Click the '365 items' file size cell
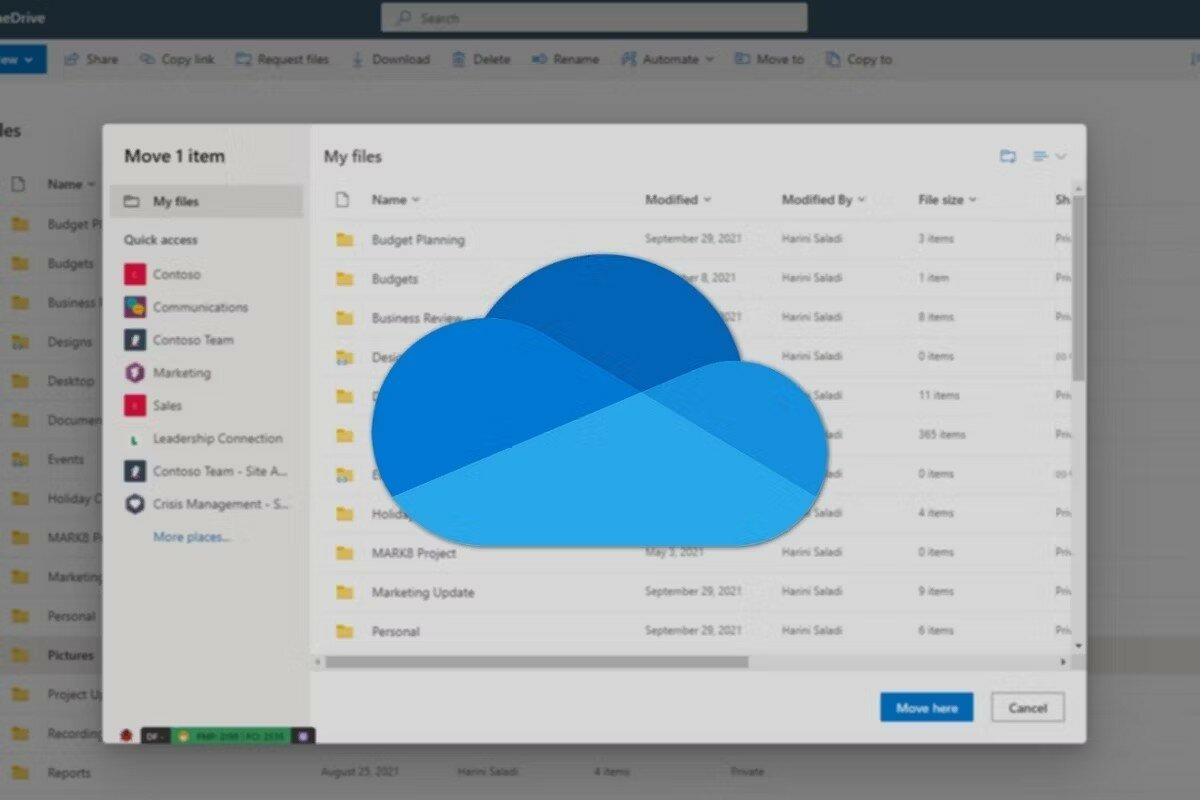This screenshot has width=1200, height=800. [942, 435]
